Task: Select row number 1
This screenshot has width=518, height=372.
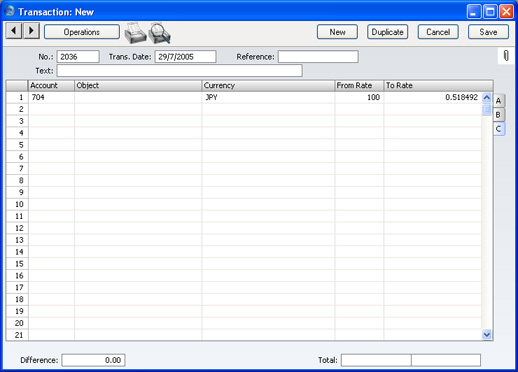Action: tap(17, 97)
